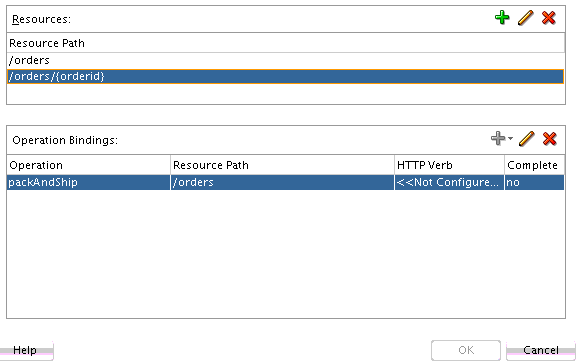Click the <<Not Configure... HTTP verb cell
The width and height of the screenshot is (578, 361).
(x=449, y=183)
